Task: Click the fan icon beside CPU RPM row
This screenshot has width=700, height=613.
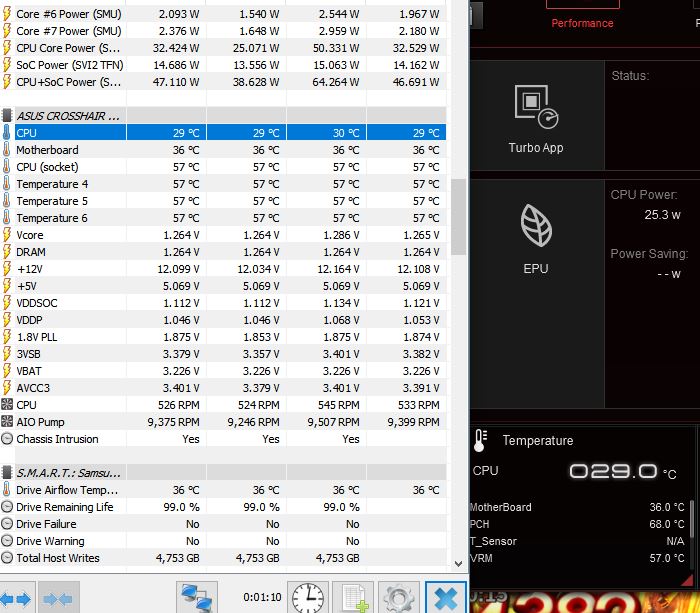Action: (7, 404)
